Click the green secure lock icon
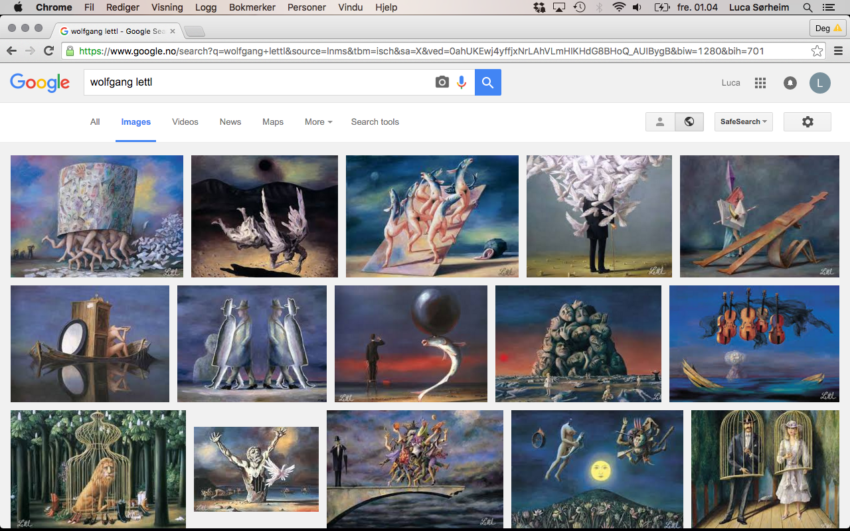850x531 pixels. point(70,51)
